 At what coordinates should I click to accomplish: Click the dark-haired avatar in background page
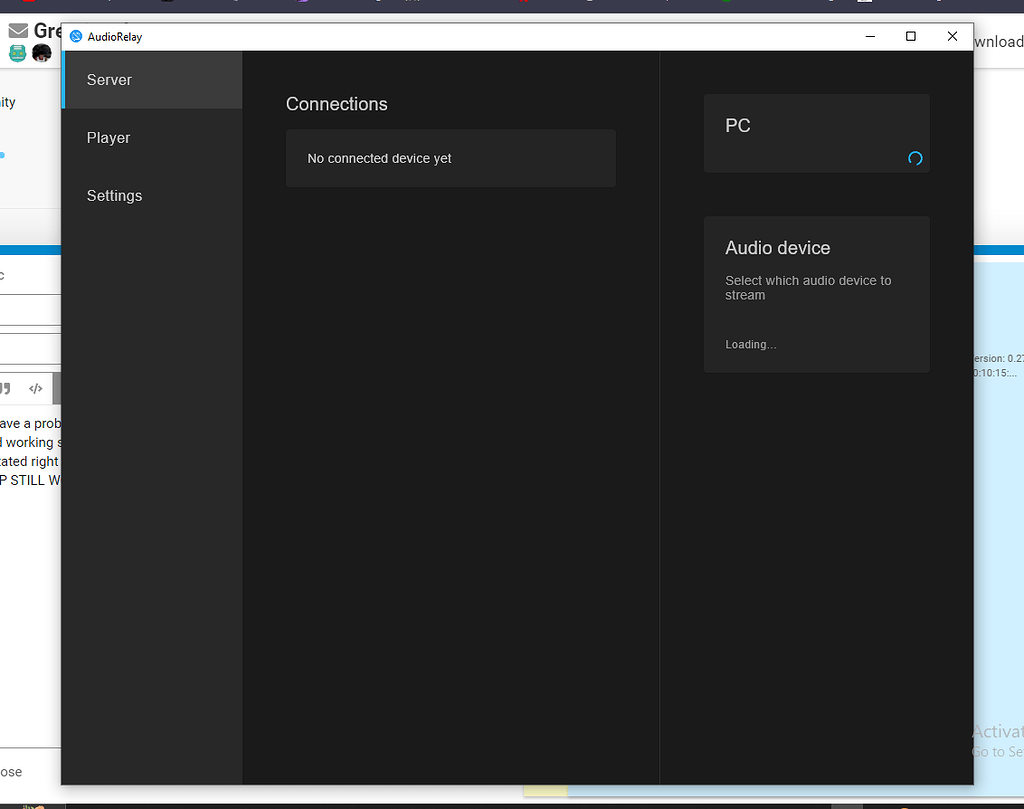click(x=42, y=53)
